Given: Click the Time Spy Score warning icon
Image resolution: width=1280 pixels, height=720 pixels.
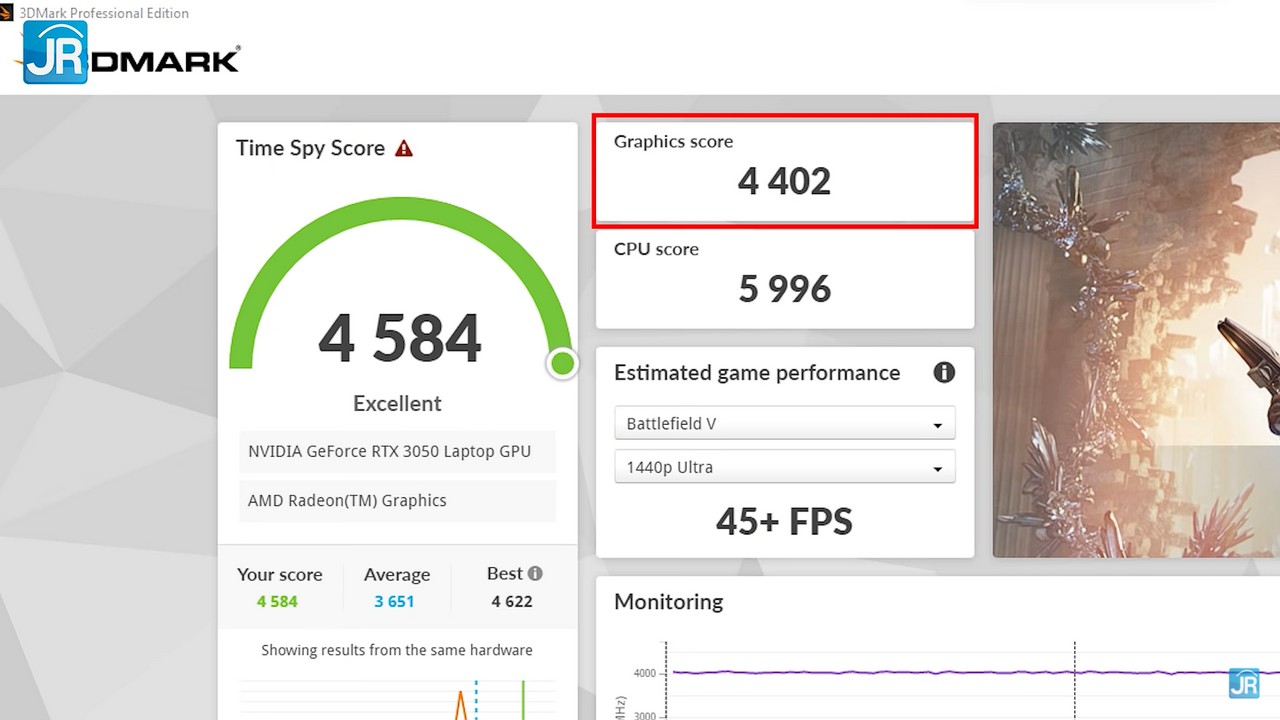Looking at the screenshot, I should [404, 149].
